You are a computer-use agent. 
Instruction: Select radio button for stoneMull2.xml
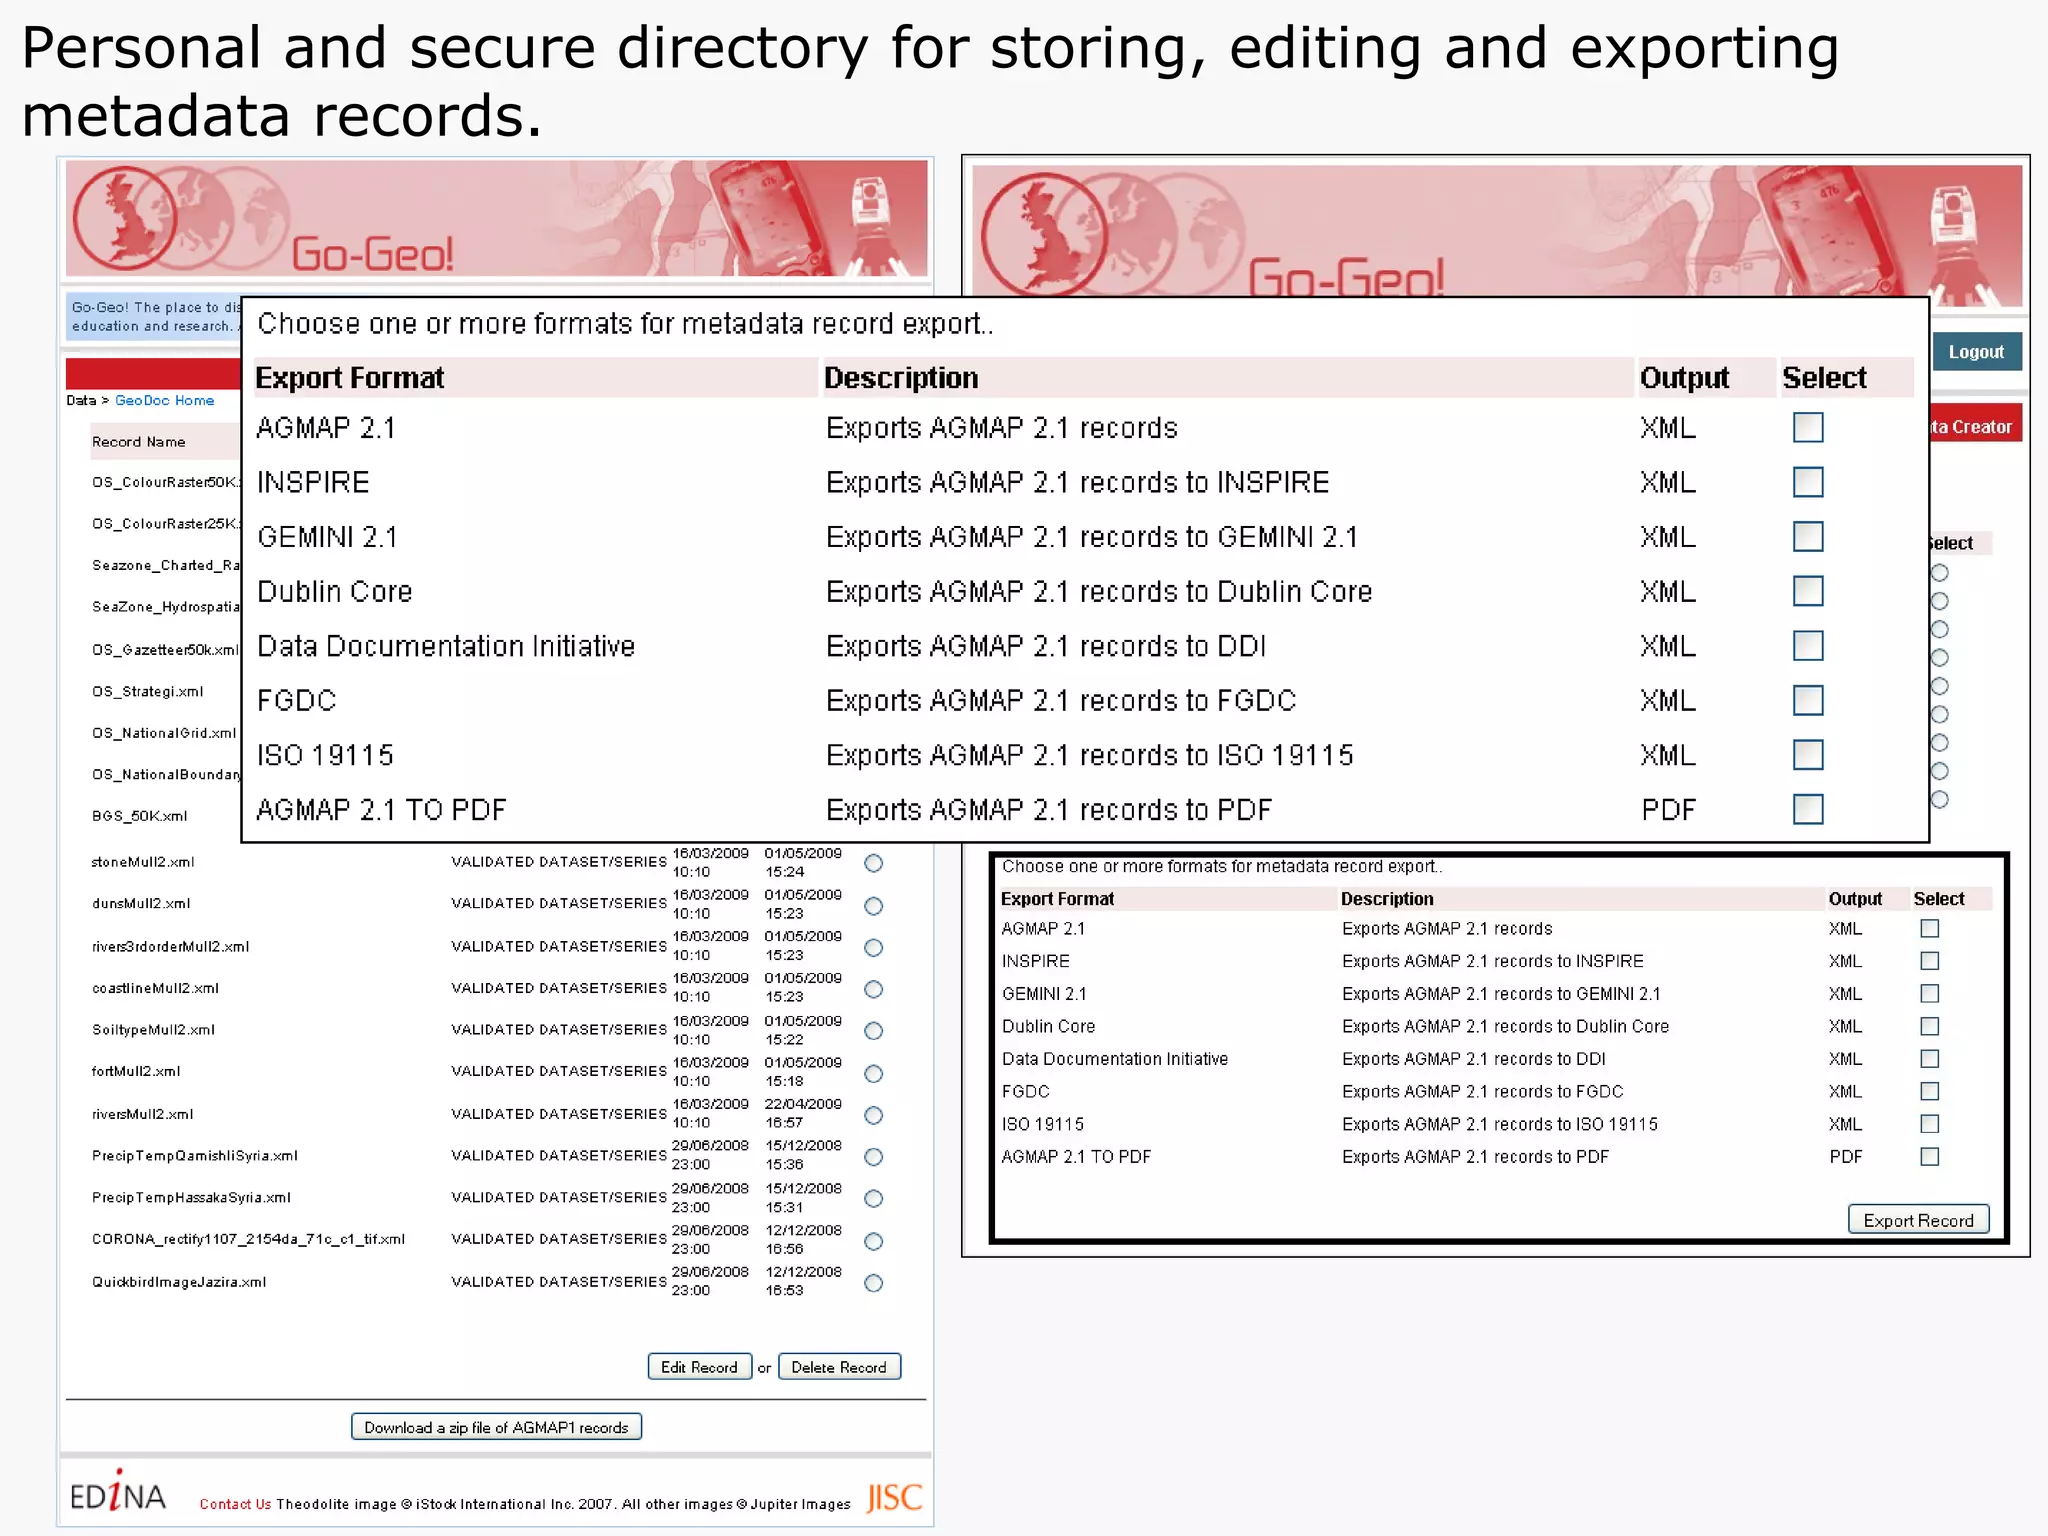pos(874,863)
